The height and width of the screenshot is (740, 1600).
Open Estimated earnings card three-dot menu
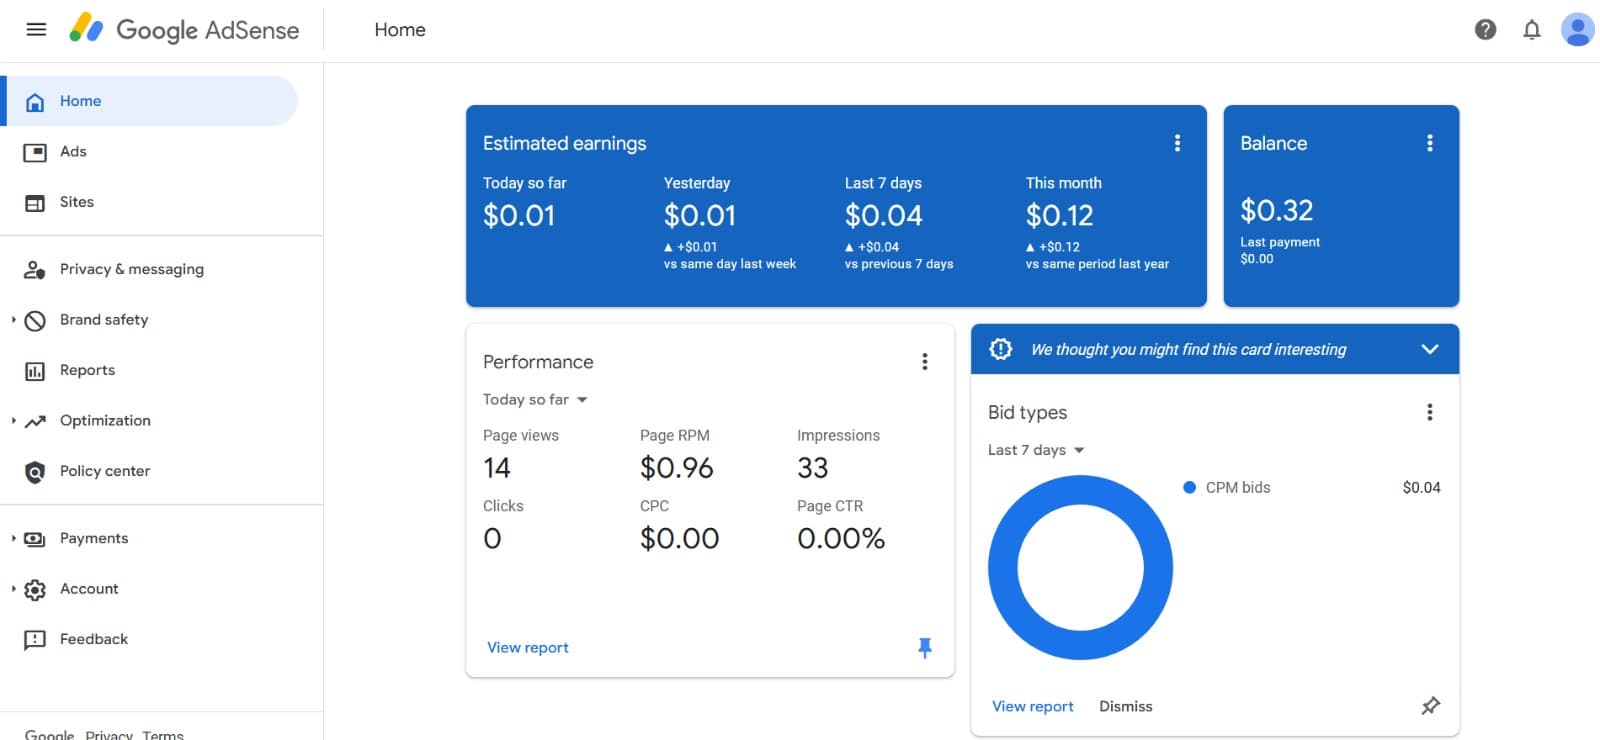[x=1177, y=143]
